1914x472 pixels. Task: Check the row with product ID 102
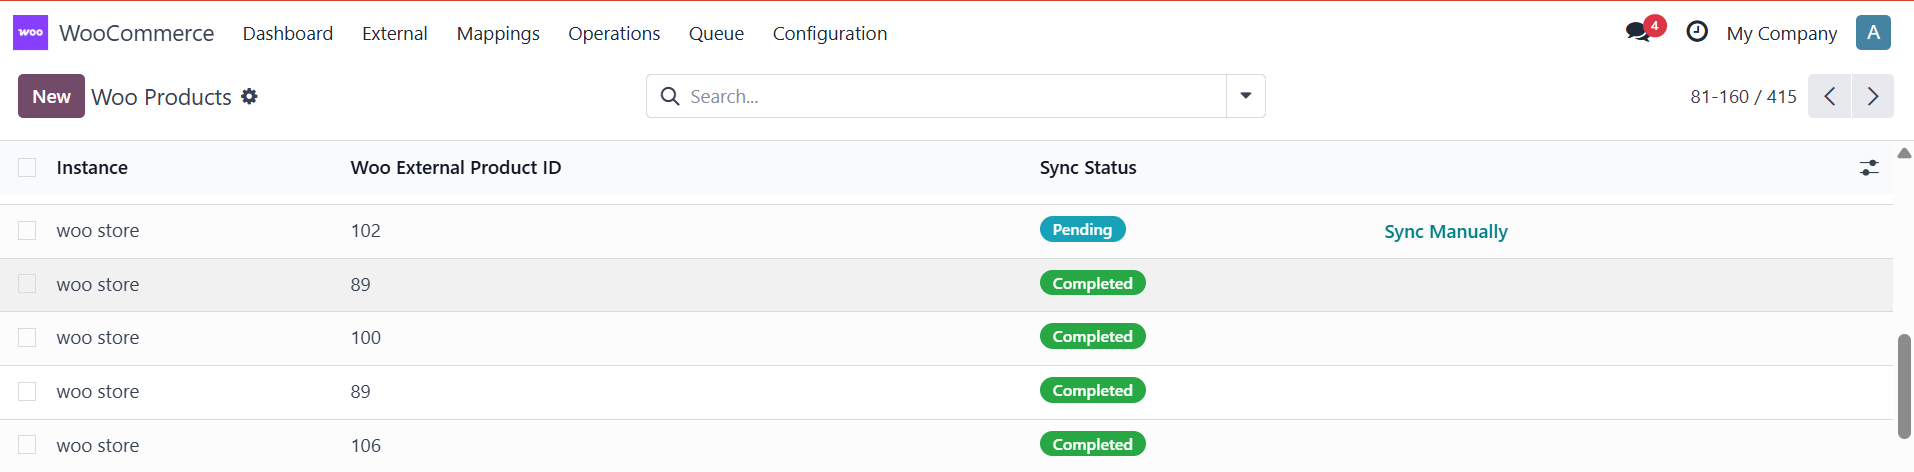(27, 230)
